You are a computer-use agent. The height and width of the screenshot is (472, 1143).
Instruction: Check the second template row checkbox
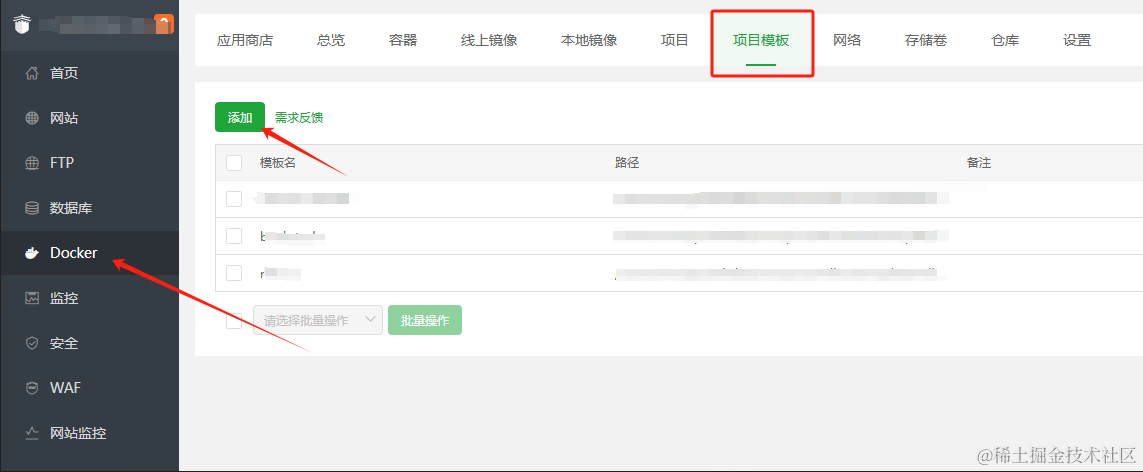coord(234,236)
